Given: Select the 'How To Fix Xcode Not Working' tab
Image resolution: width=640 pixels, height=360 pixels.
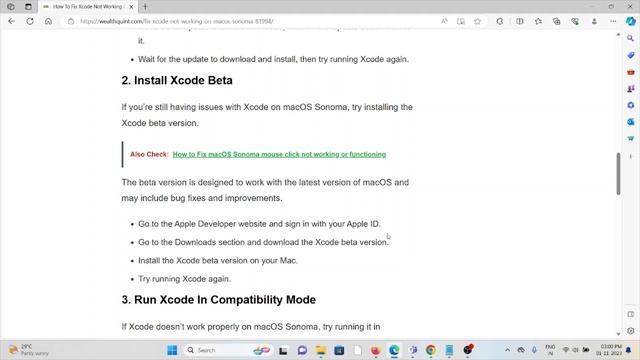Looking at the screenshot, I should coord(84,7).
